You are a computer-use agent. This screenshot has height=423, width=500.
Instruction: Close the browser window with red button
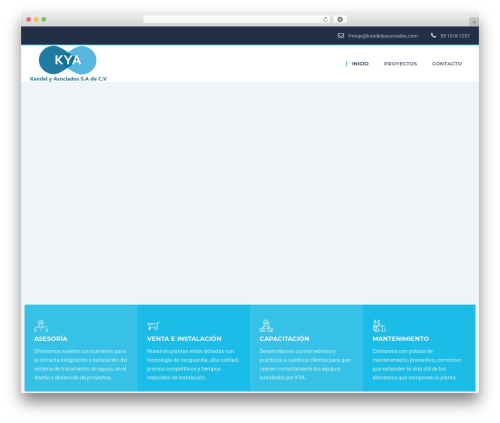[x=29, y=20]
